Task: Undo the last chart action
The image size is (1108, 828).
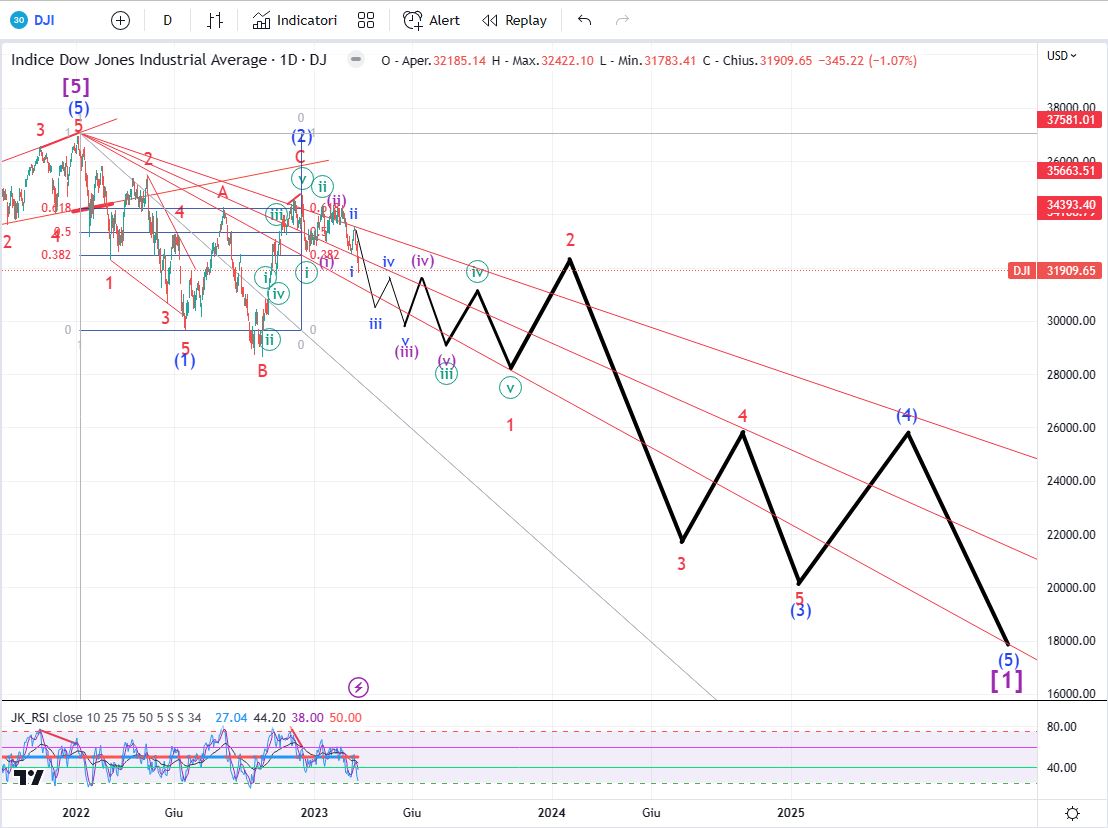Action: click(584, 20)
